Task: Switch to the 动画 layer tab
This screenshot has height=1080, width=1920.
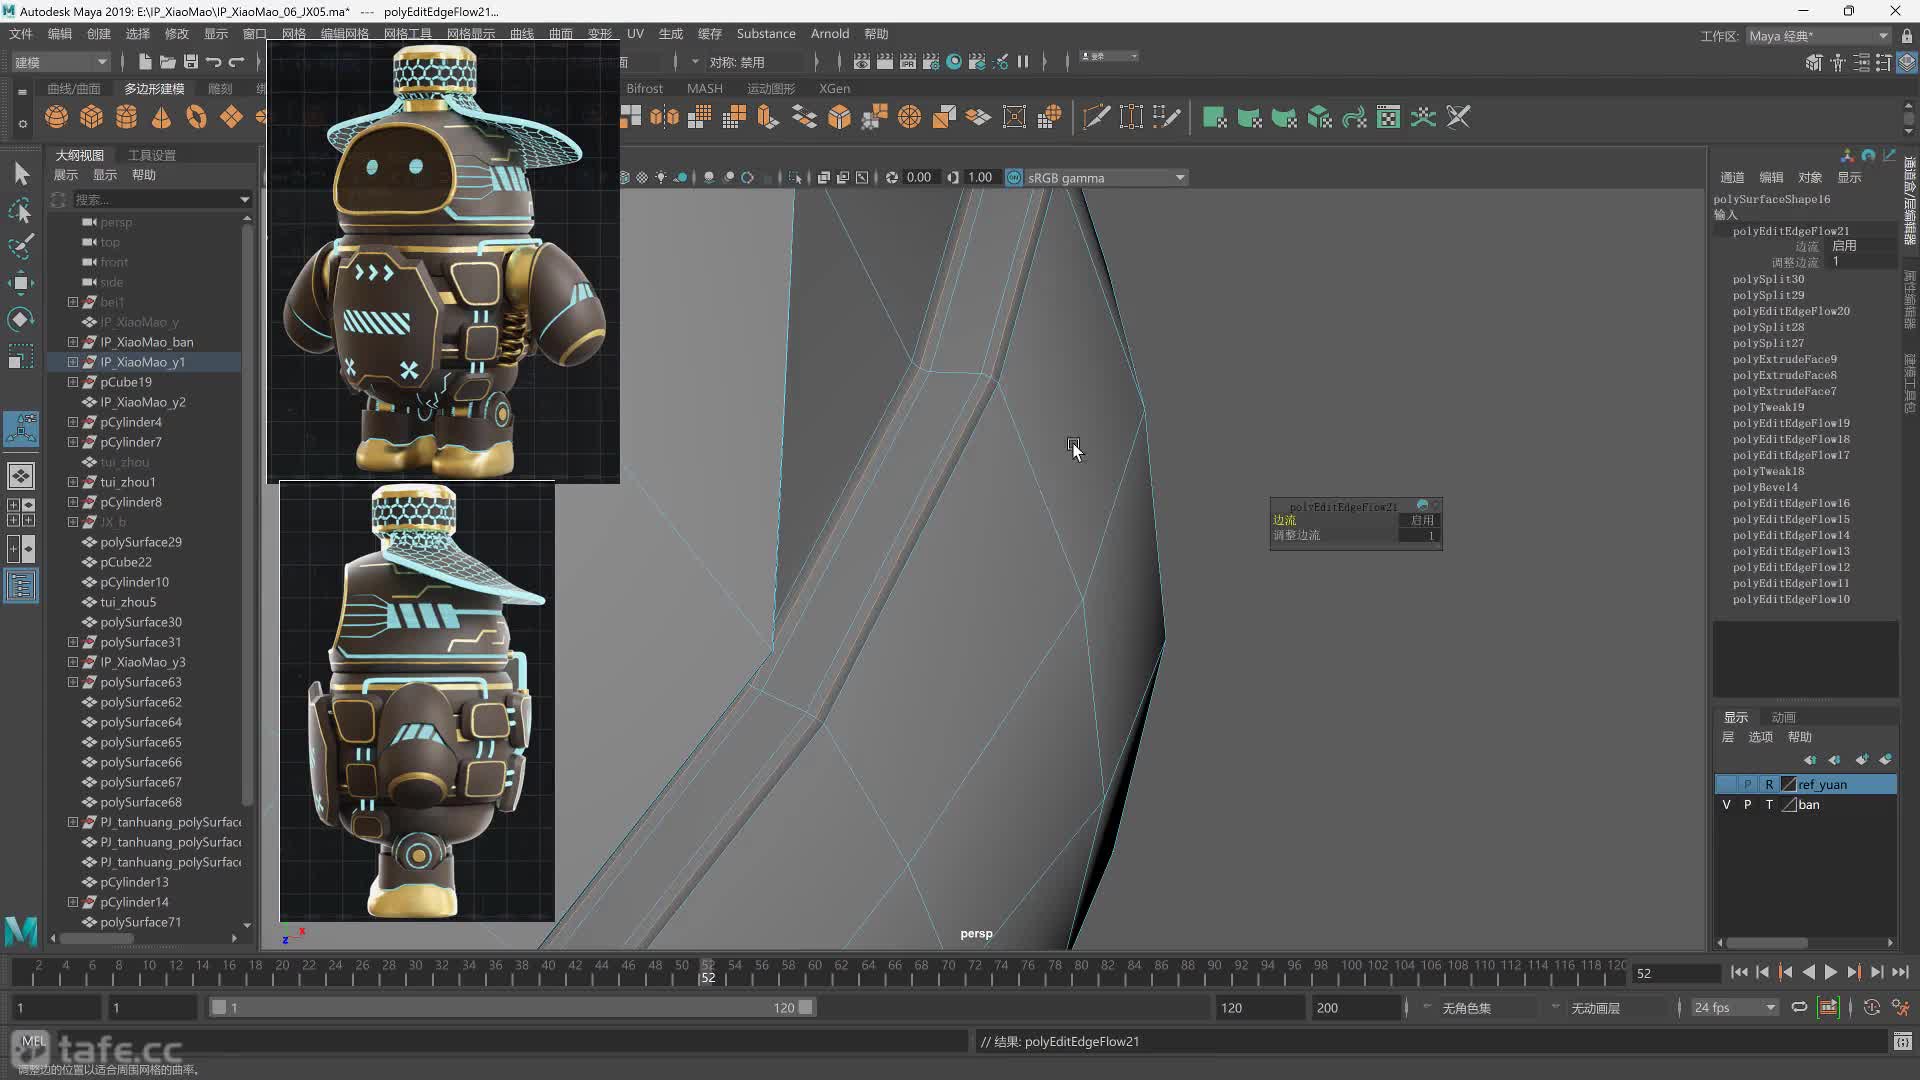Action: 1783,718
